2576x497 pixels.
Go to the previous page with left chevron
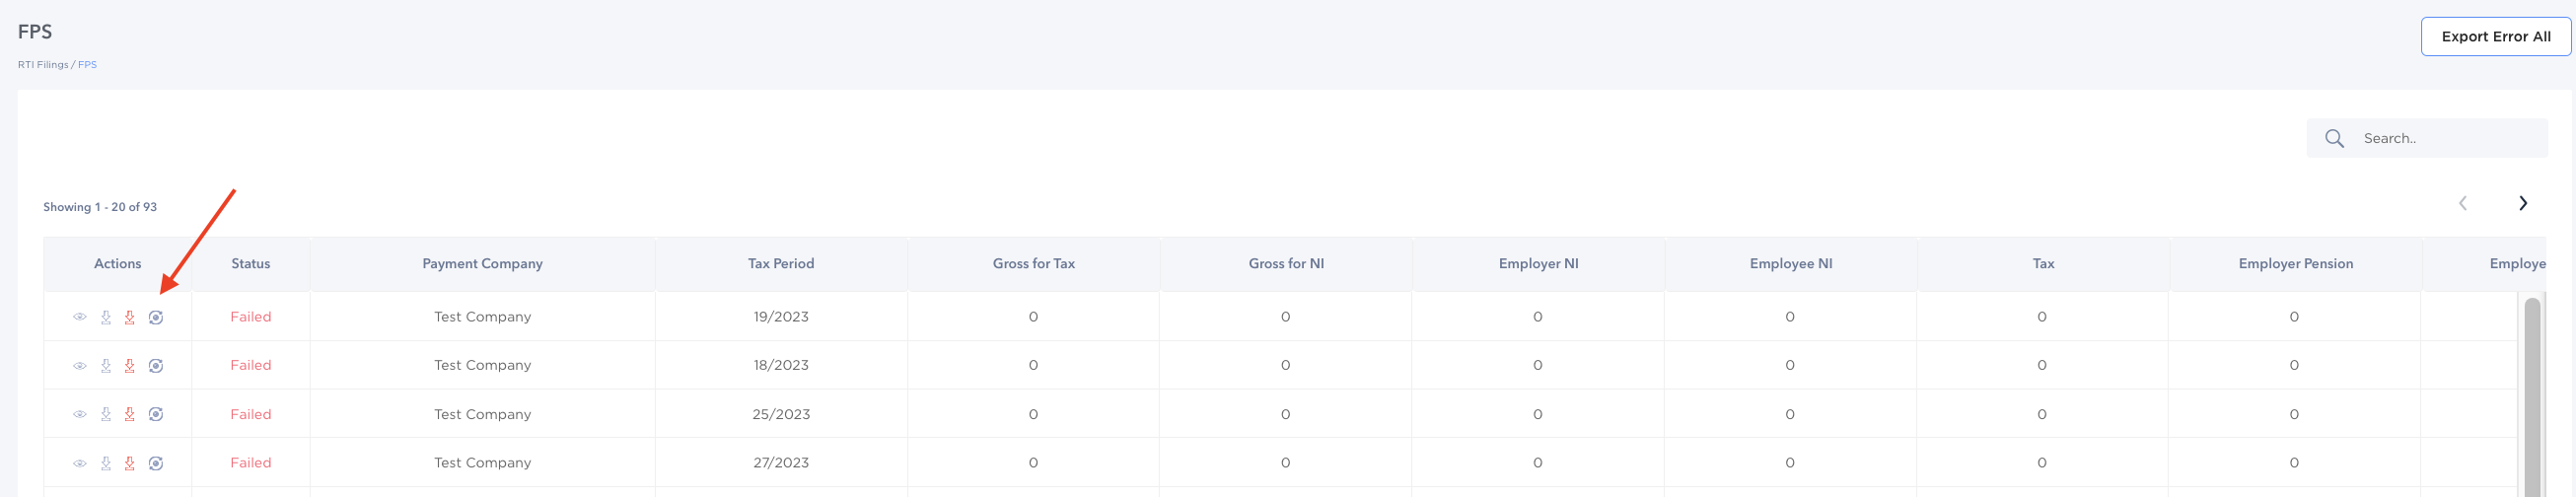coord(2463,203)
